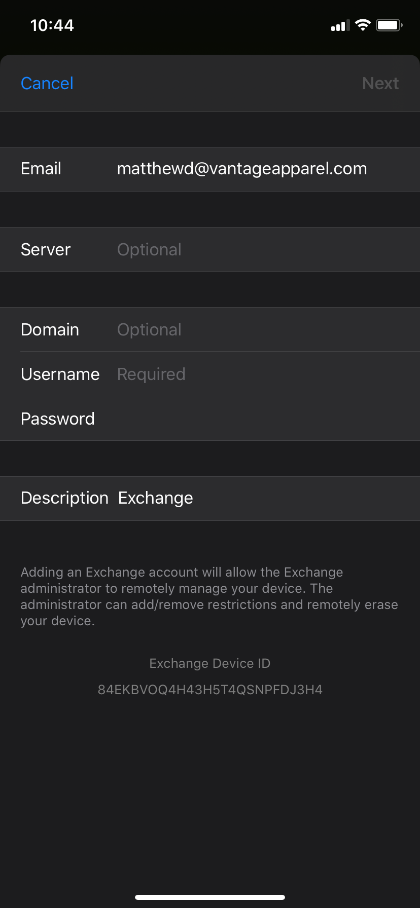Tap the Exchange Device ID heading
Image resolution: width=420 pixels, height=908 pixels.
pos(210,664)
